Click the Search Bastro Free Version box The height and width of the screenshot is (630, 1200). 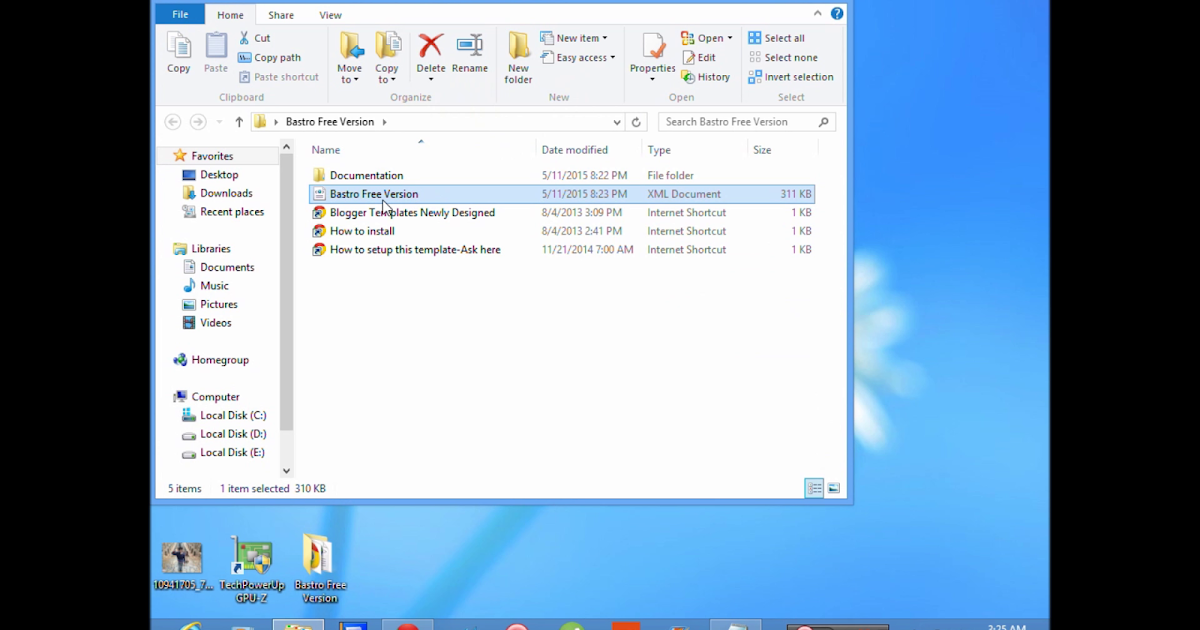pos(746,122)
